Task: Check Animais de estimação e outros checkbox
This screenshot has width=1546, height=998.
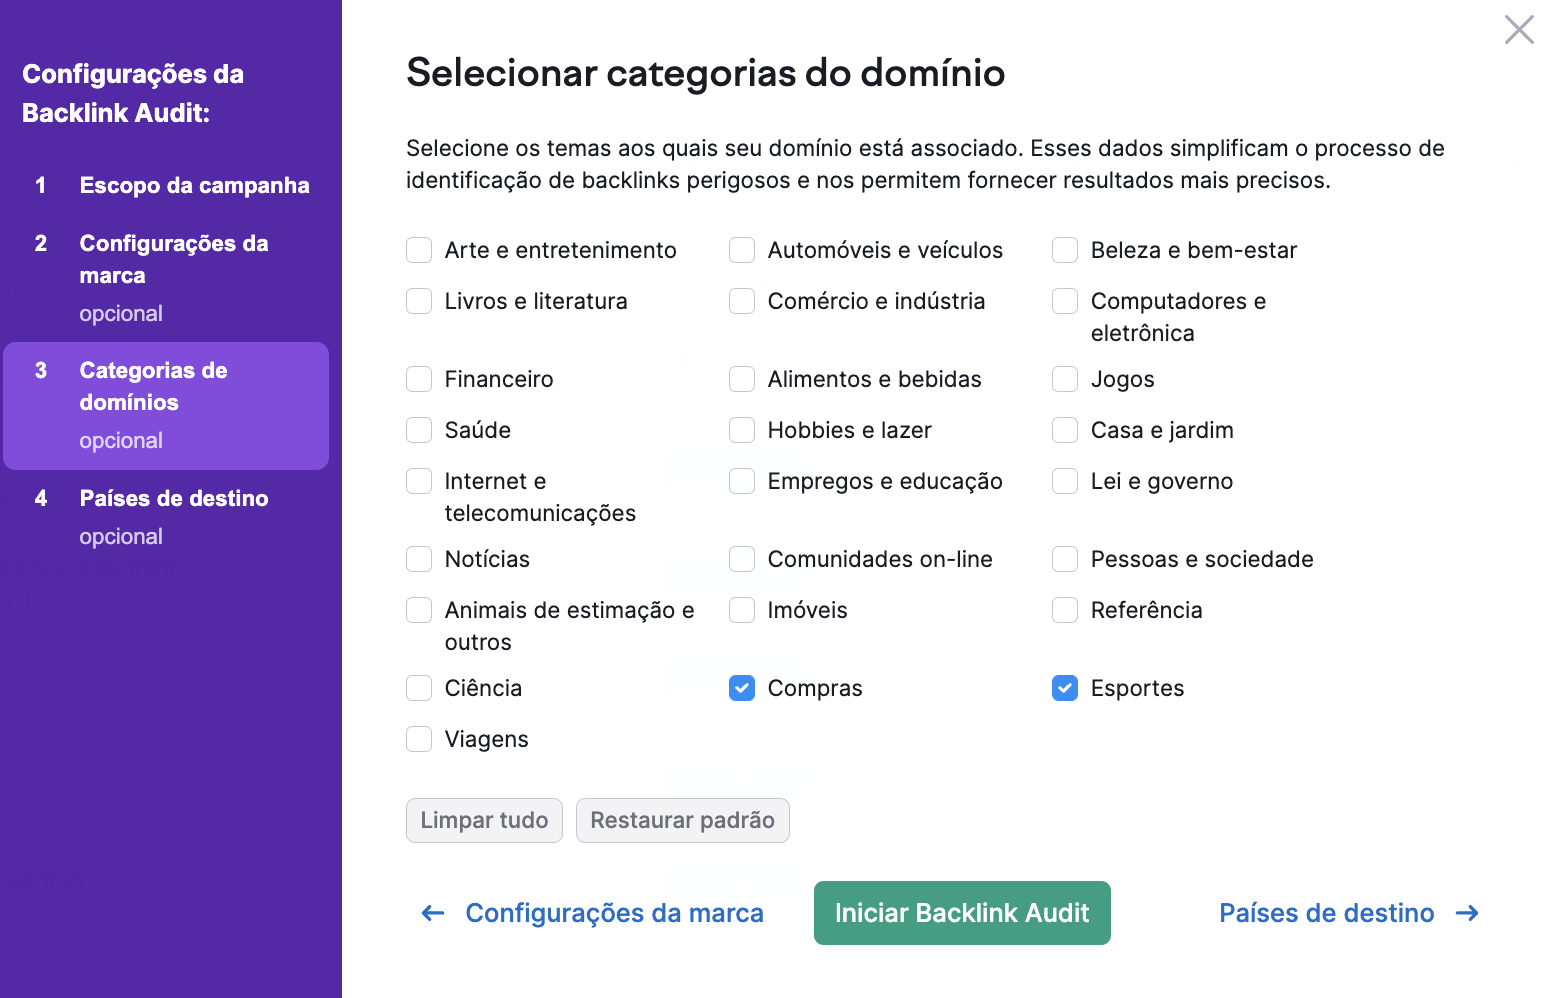Action: [419, 610]
